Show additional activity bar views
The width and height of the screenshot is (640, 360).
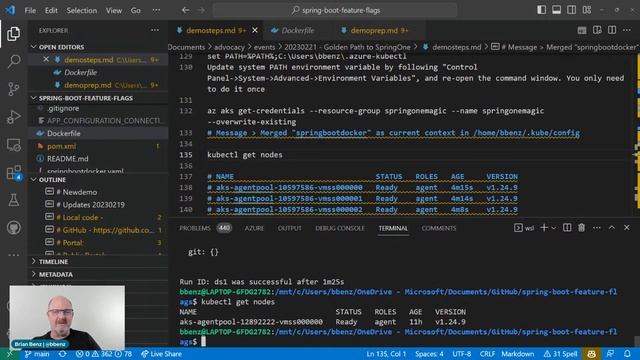[x=13, y=255]
